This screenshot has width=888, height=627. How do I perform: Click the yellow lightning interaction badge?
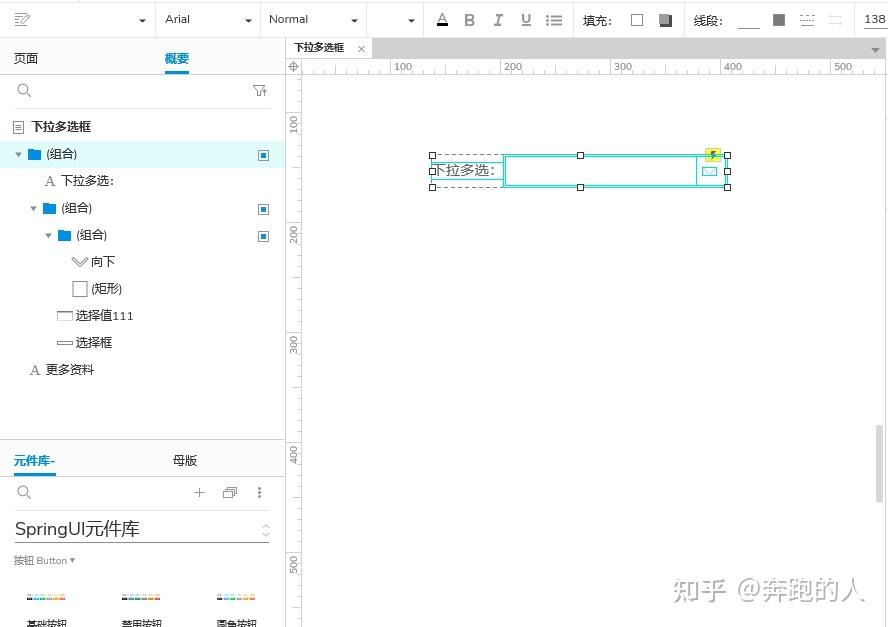coord(712,155)
